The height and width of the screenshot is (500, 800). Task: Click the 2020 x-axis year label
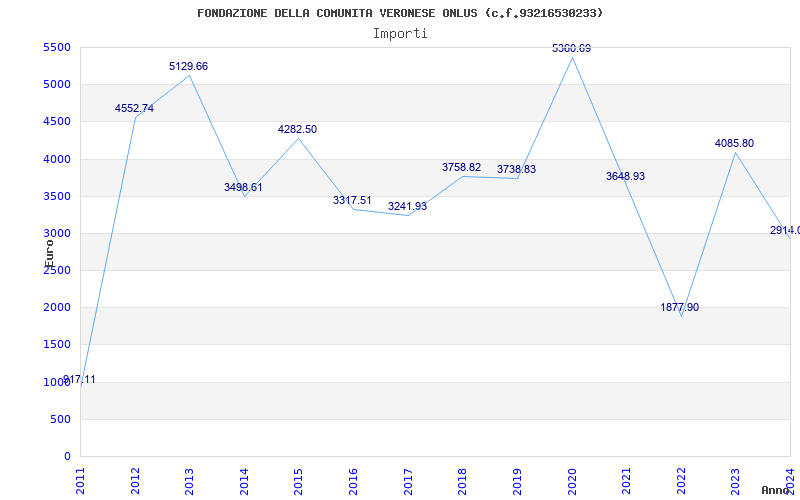pos(571,481)
